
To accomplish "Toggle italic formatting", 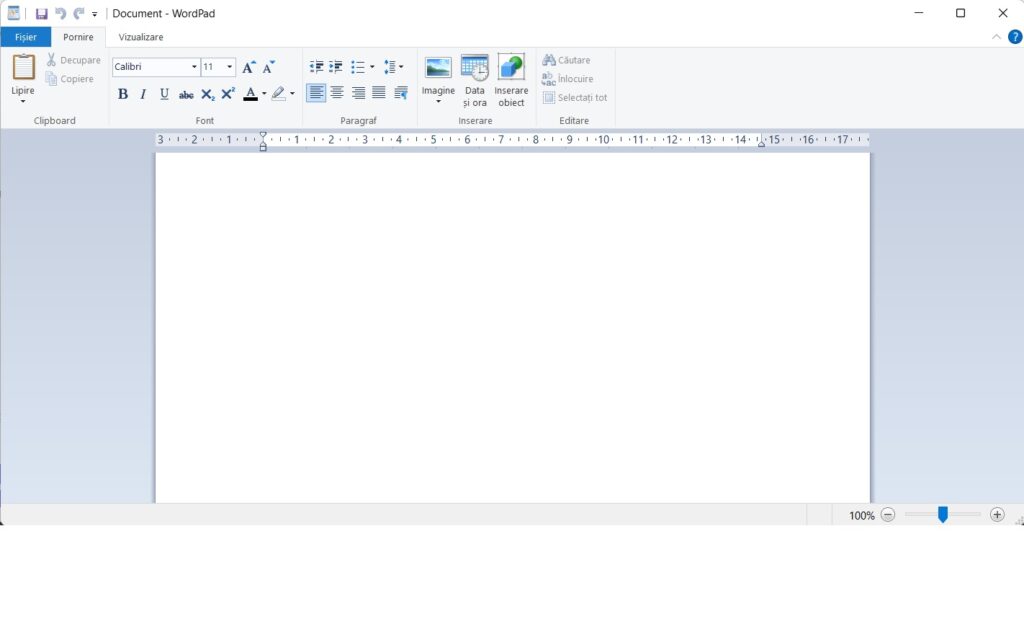I will pos(143,94).
